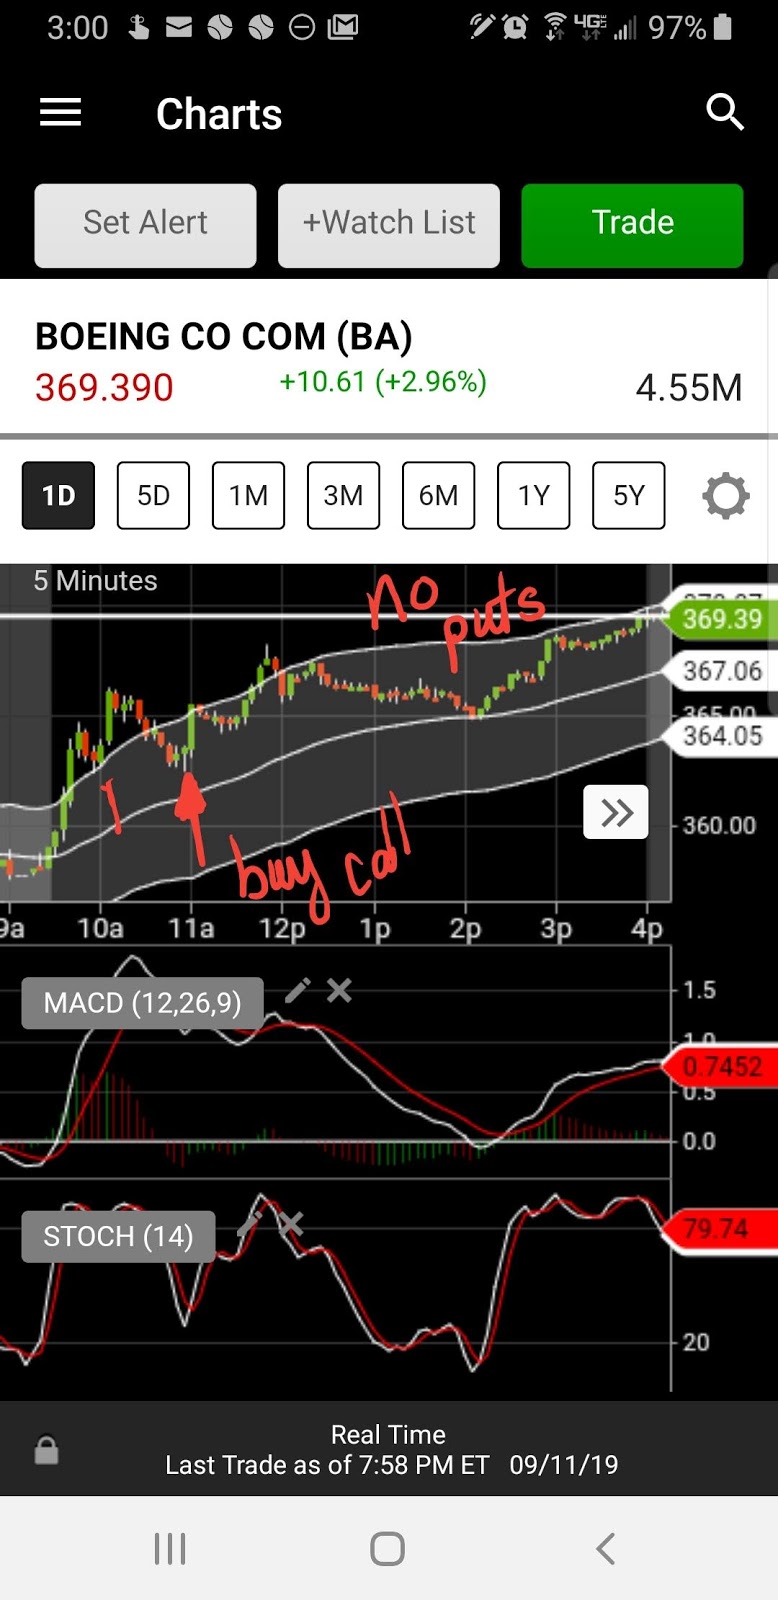The width and height of the screenshot is (778, 1600).
Task: Open Android recent apps button
Action: [170, 1549]
